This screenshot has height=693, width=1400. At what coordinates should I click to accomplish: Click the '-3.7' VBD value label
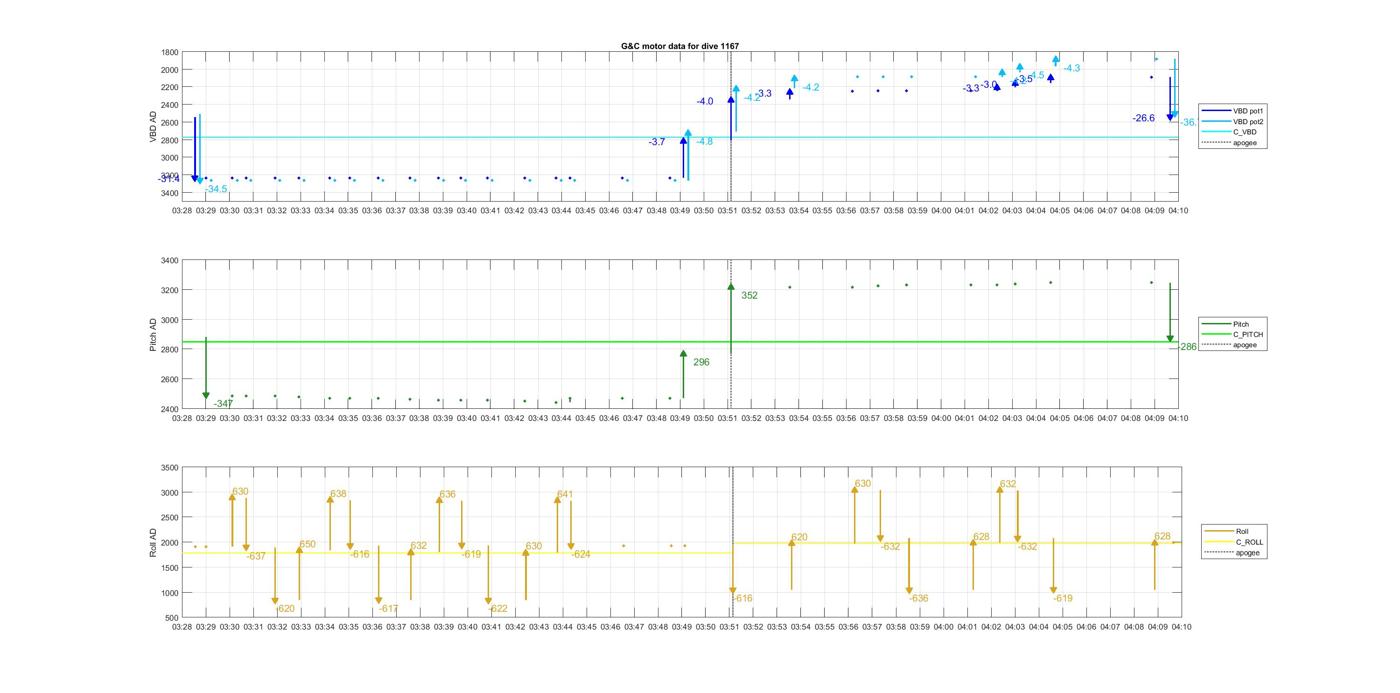click(x=657, y=143)
